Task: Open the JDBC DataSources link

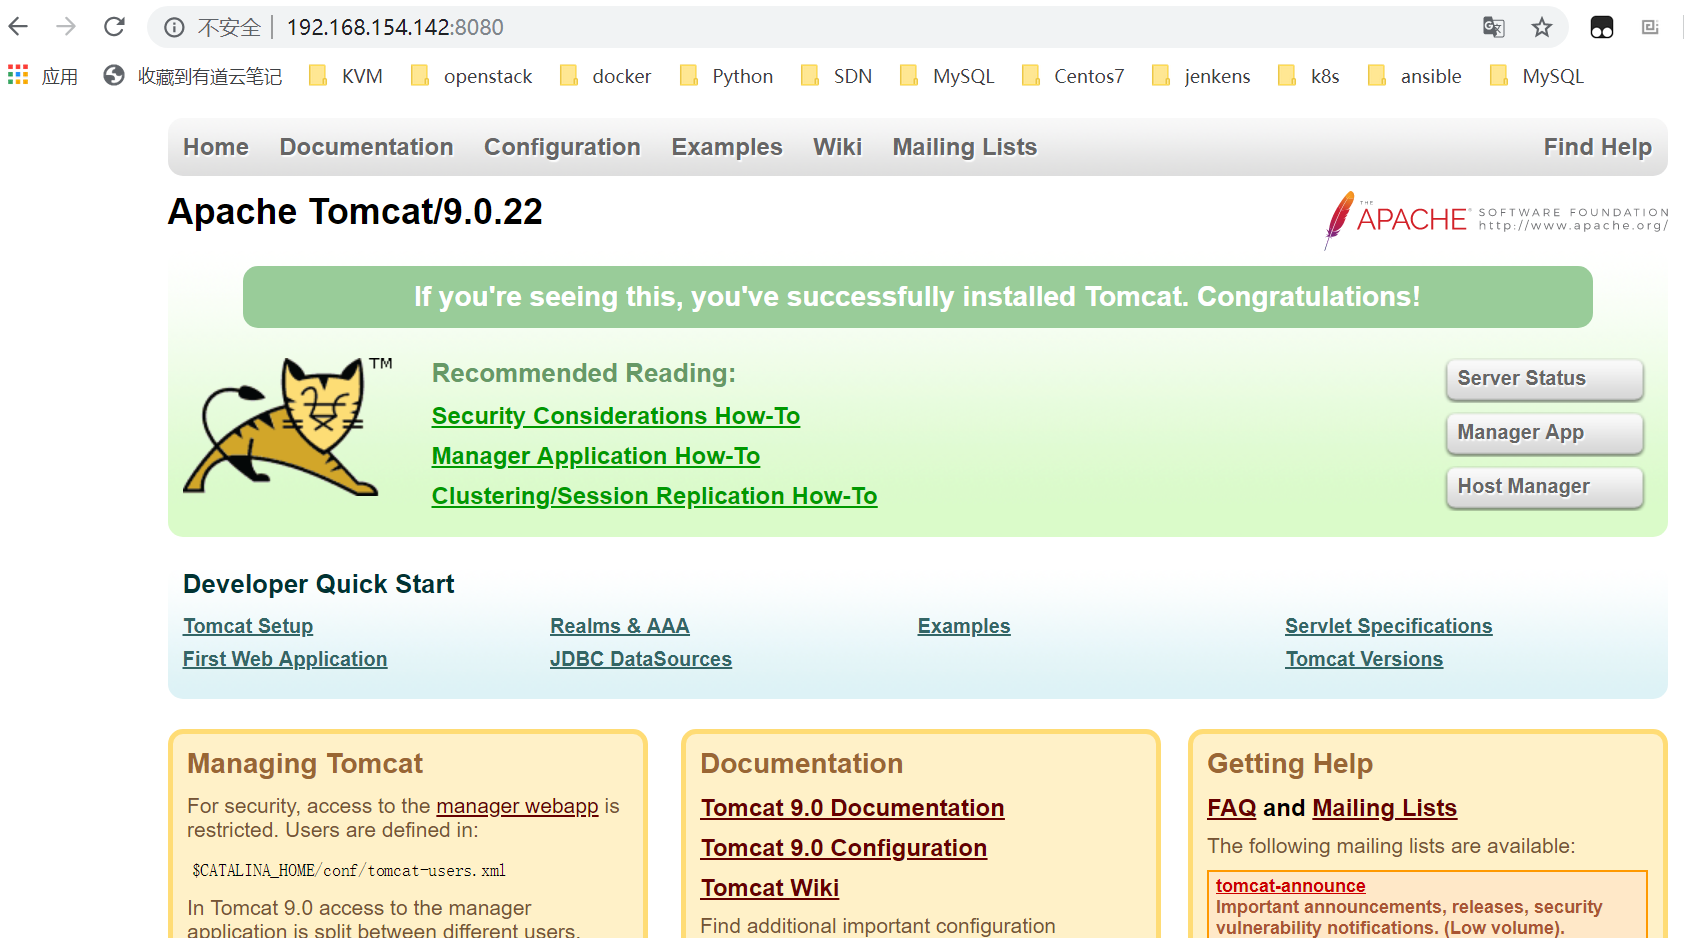Action: pos(641,659)
